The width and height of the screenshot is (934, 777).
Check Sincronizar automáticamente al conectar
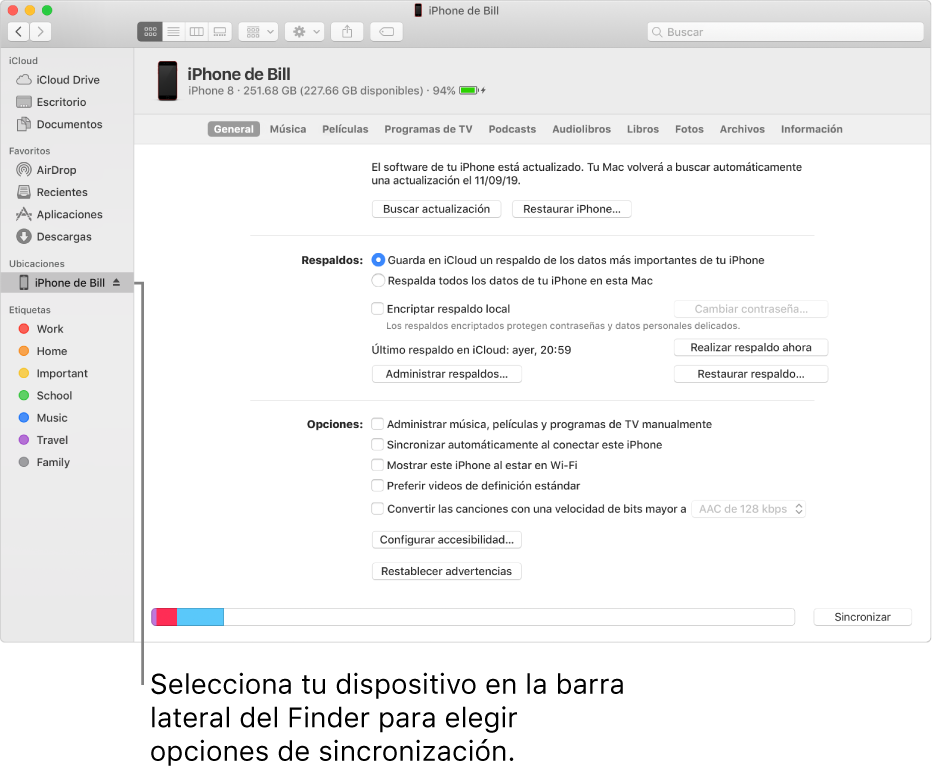tap(378, 445)
